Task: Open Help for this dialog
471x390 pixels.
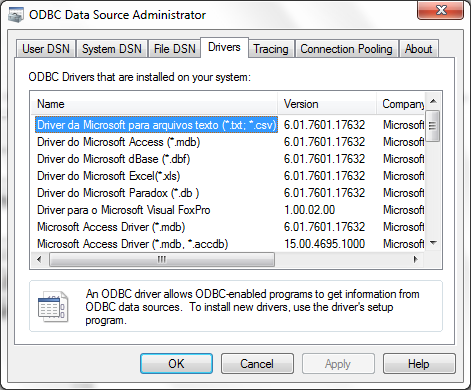Action: 419,364
